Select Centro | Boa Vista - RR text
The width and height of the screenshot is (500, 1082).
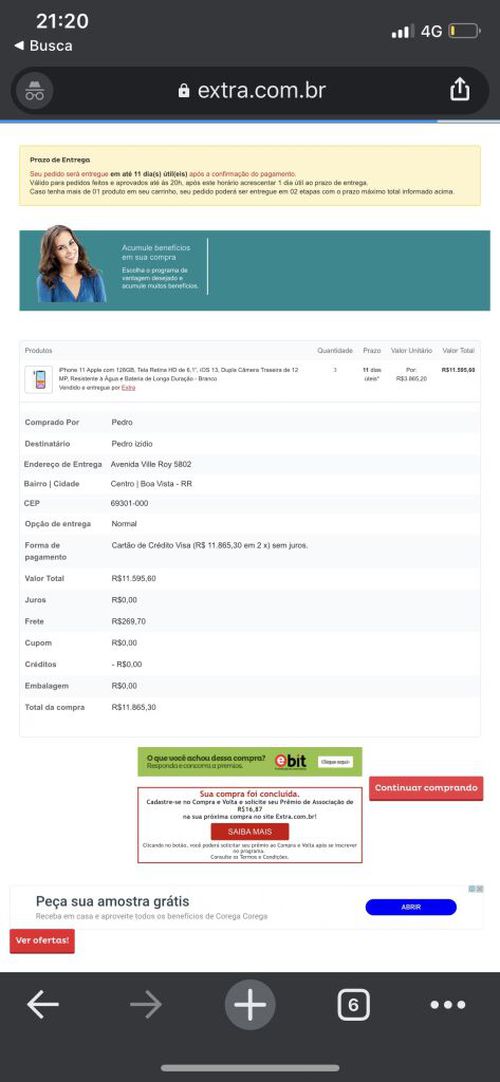(x=151, y=484)
